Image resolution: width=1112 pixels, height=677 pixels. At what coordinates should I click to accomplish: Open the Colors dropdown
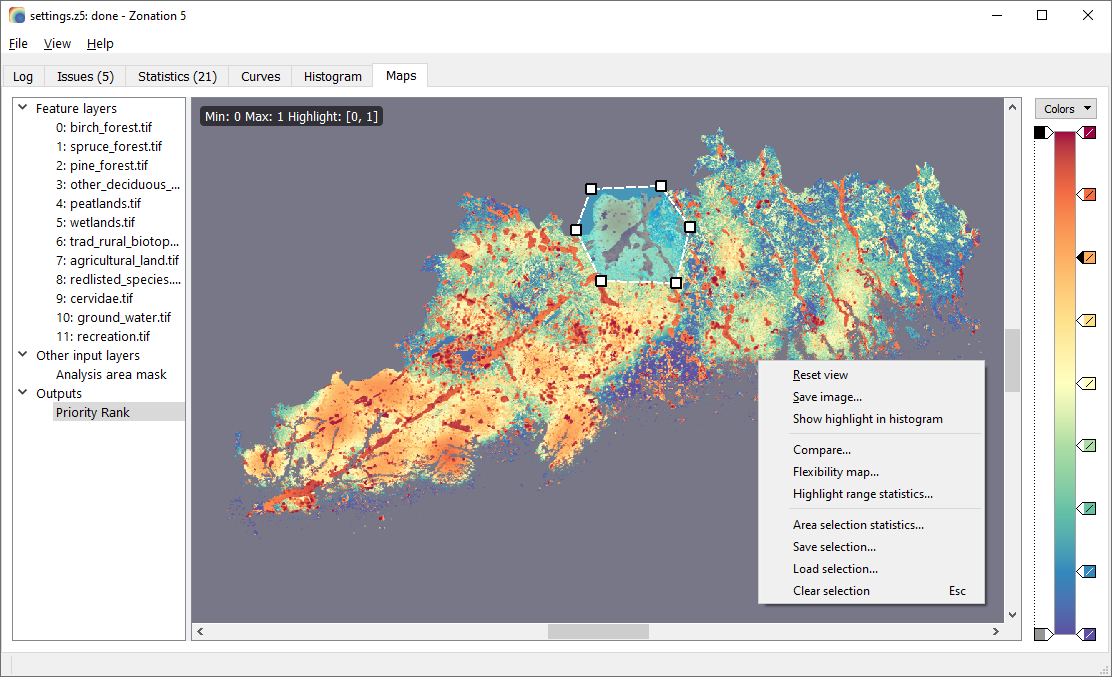(1066, 108)
